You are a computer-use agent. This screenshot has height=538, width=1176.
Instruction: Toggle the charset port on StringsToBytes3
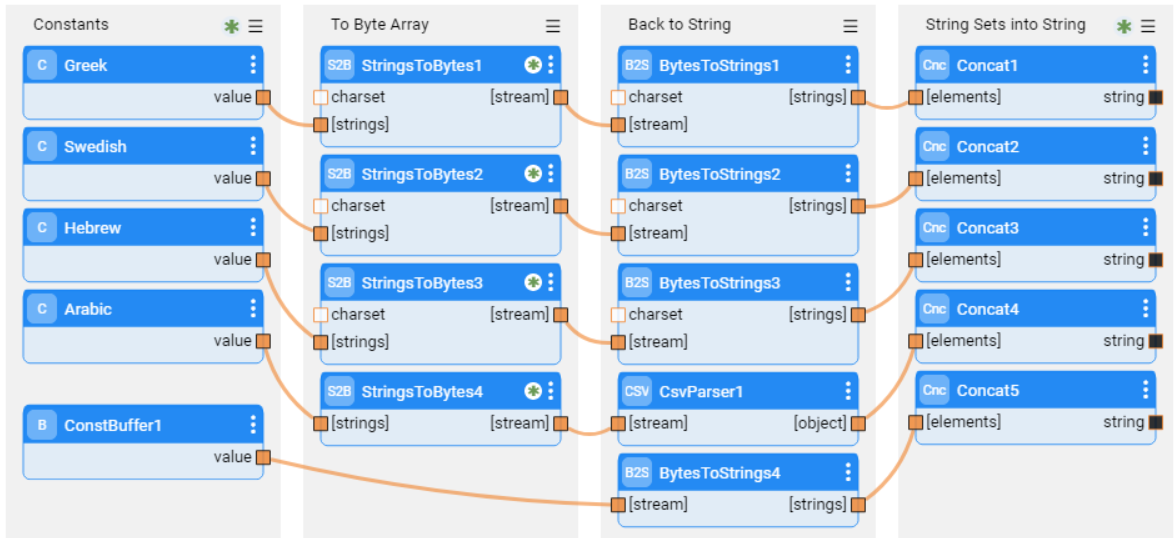pos(321,315)
